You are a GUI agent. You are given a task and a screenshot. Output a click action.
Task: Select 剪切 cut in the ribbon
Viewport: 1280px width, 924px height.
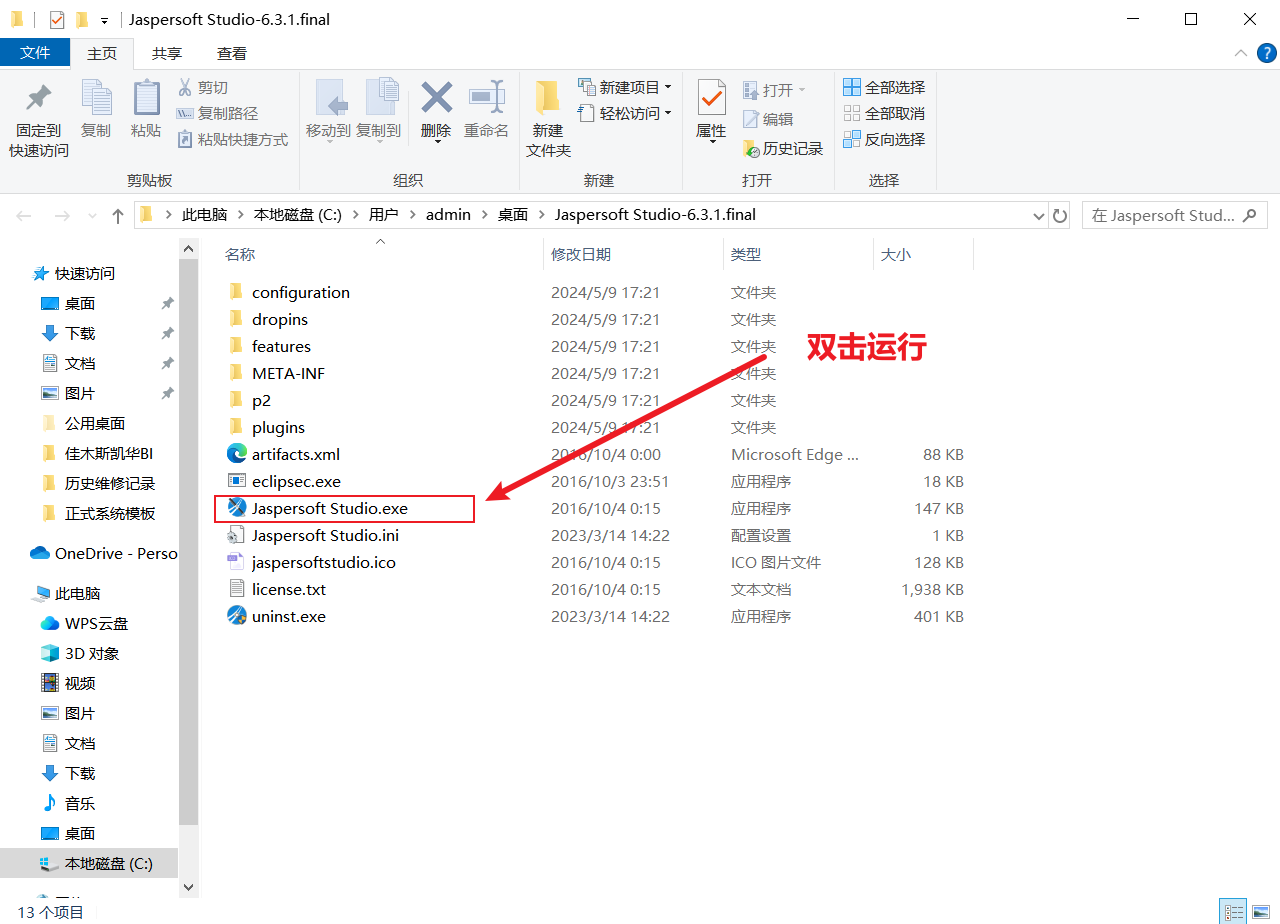pyautogui.click(x=203, y=88)
